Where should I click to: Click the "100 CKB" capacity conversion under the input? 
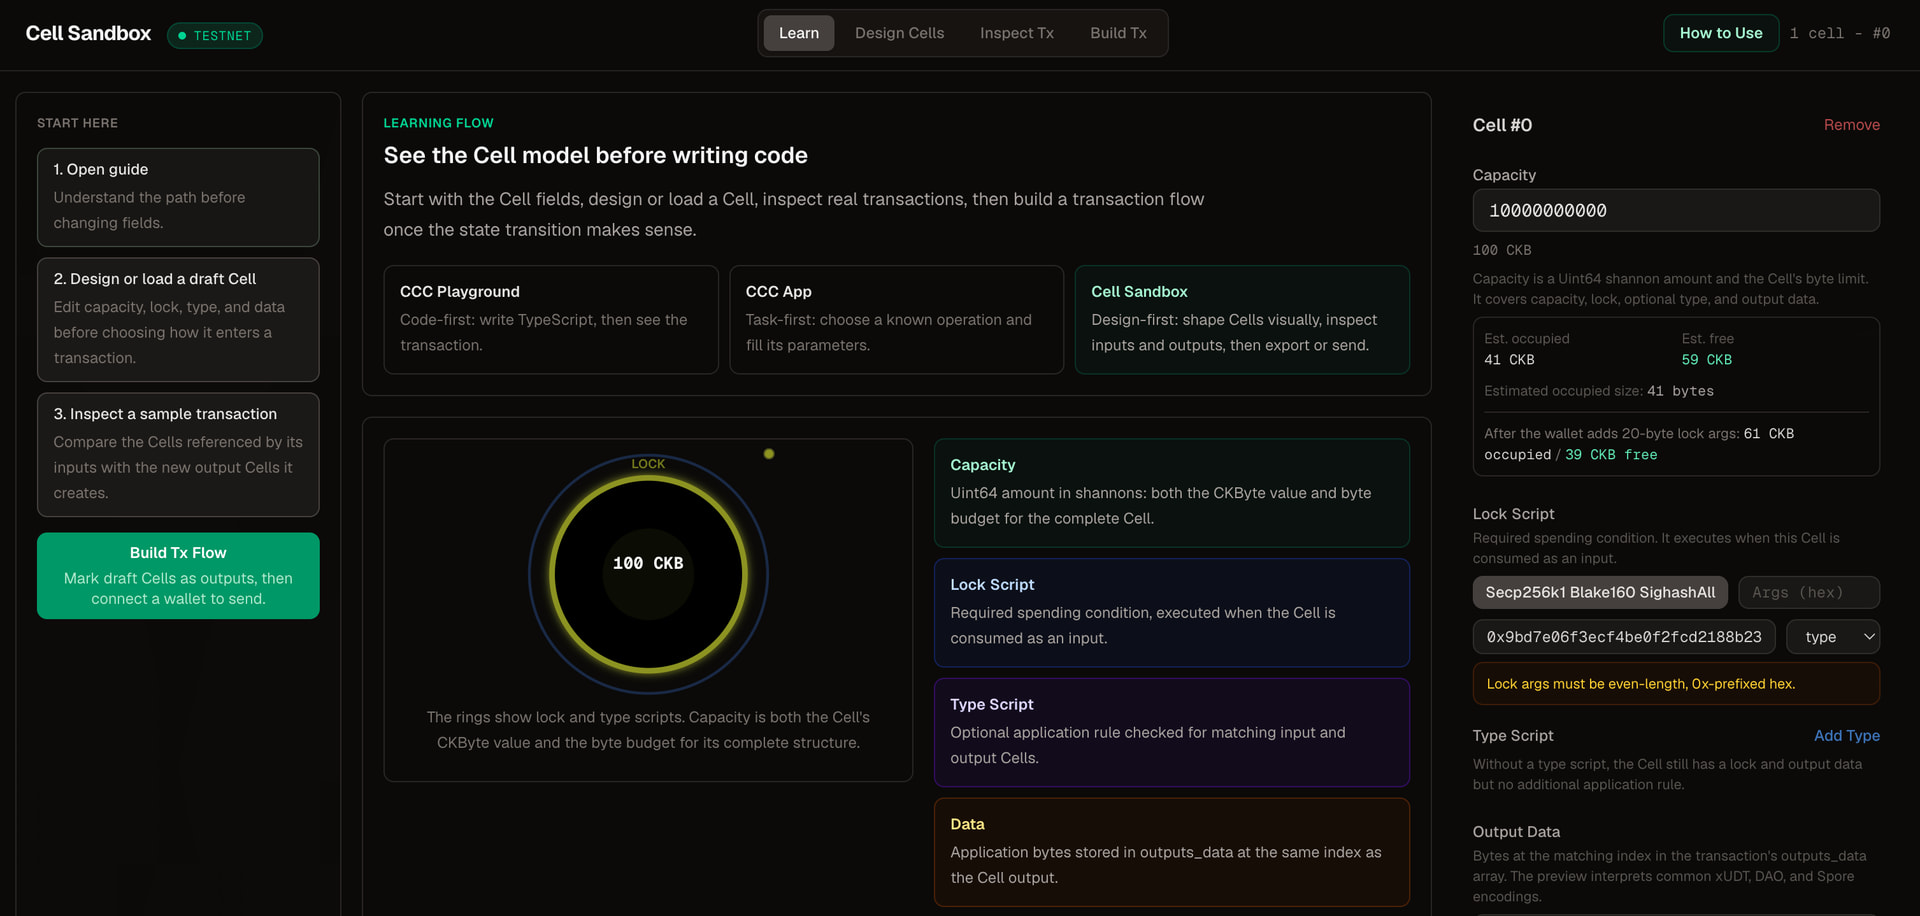coord(1502,250)
